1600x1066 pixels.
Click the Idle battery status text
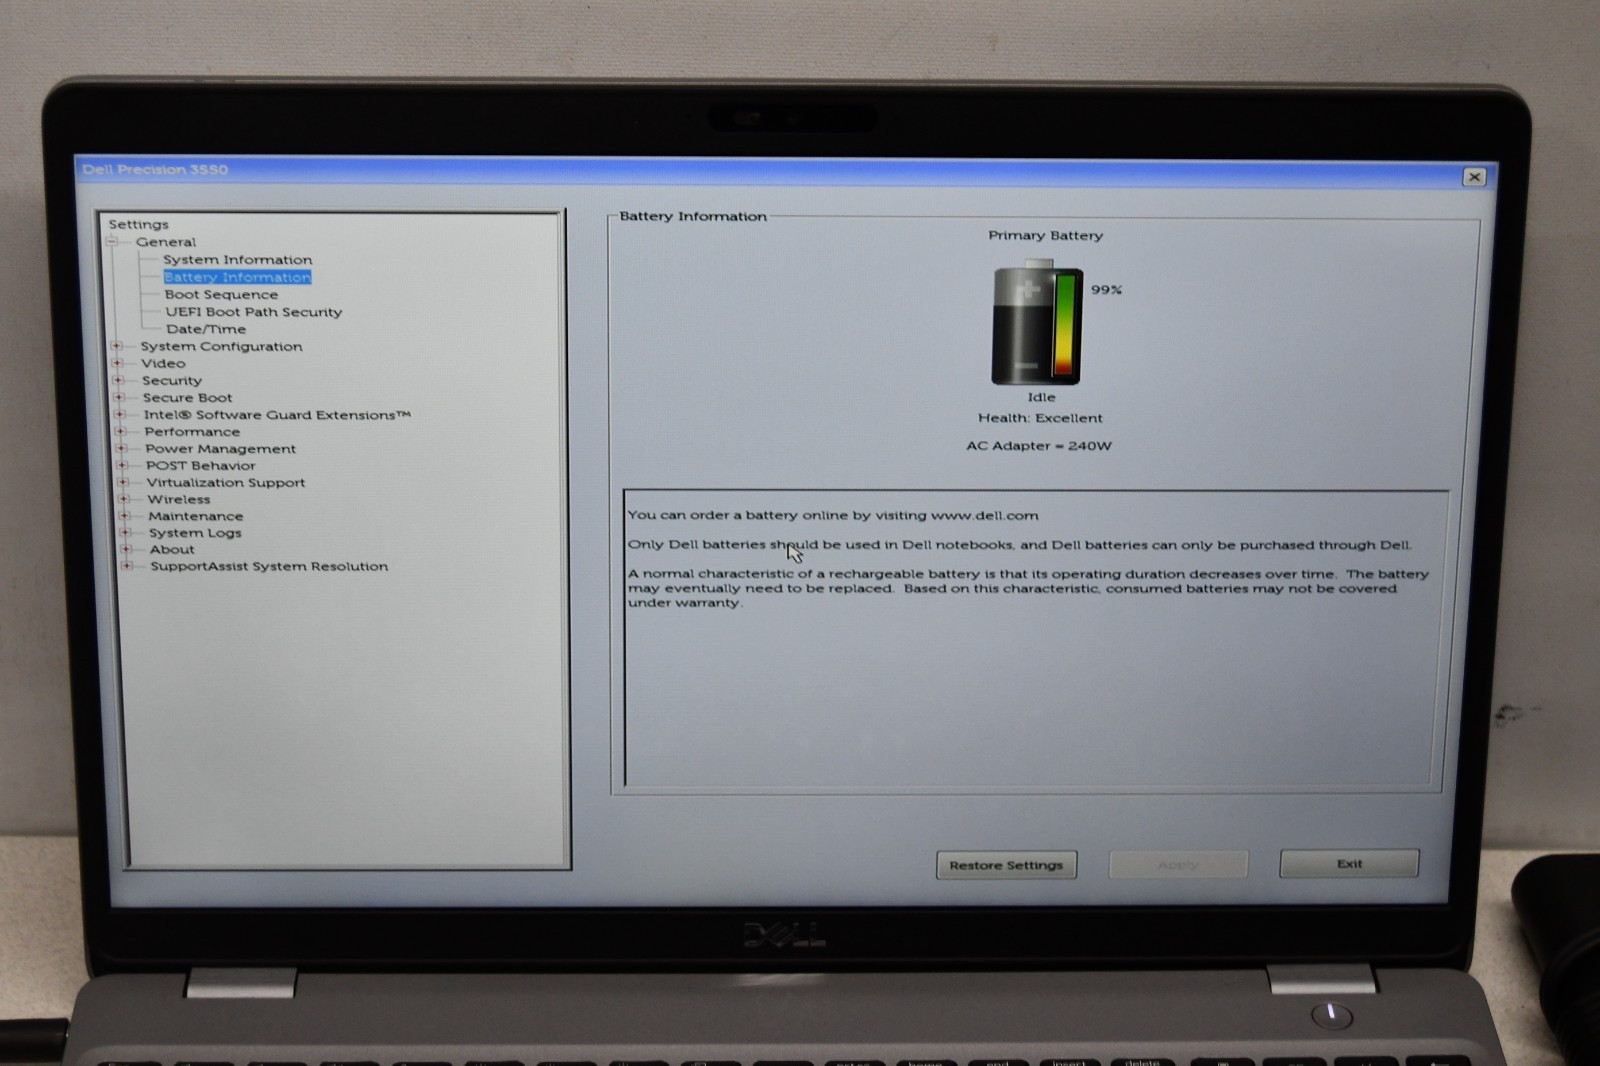tap(1041, 397)
